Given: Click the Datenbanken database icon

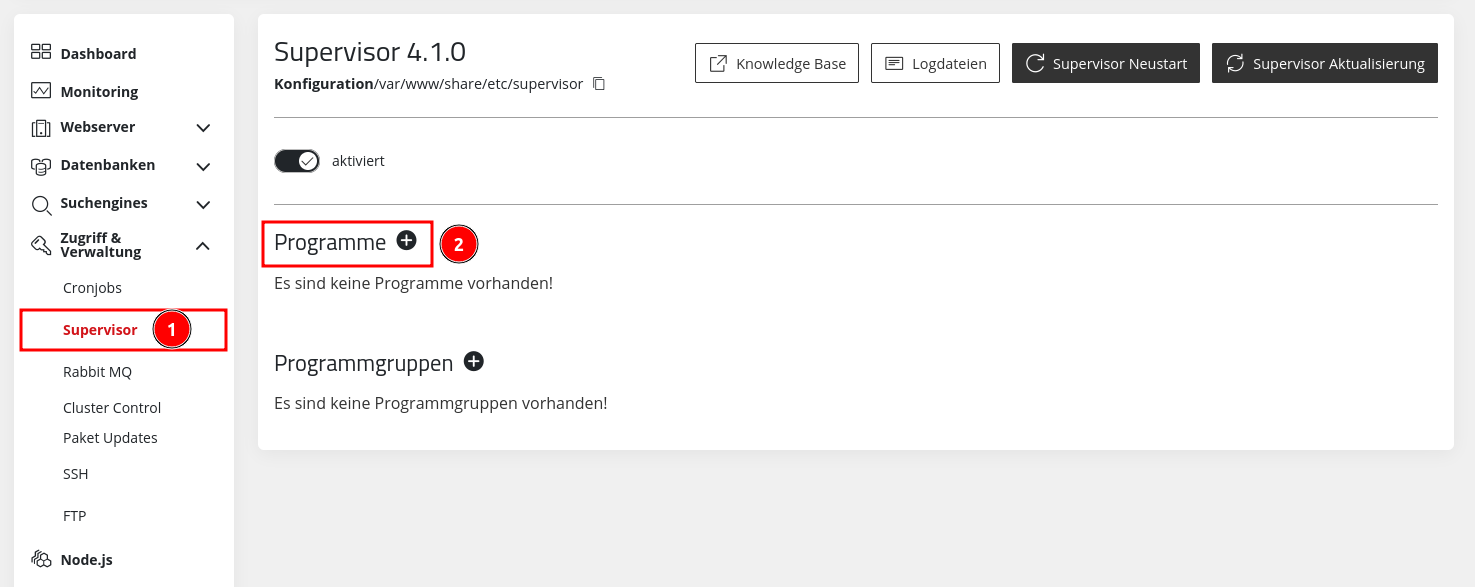Looking at the screenshot, I should point(41,166).
